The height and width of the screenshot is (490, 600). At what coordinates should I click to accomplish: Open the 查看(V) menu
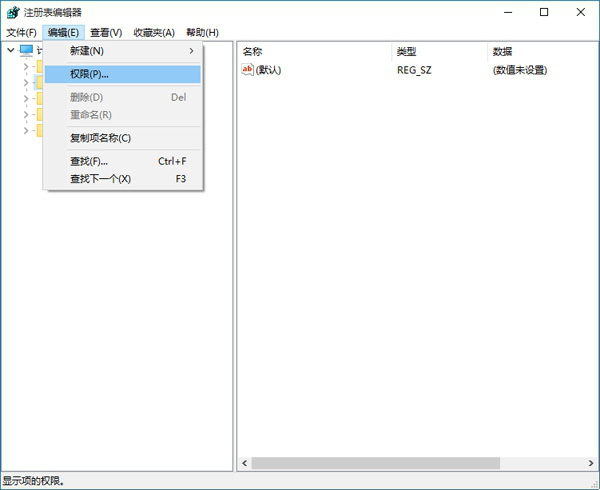[x=106, y=33]
